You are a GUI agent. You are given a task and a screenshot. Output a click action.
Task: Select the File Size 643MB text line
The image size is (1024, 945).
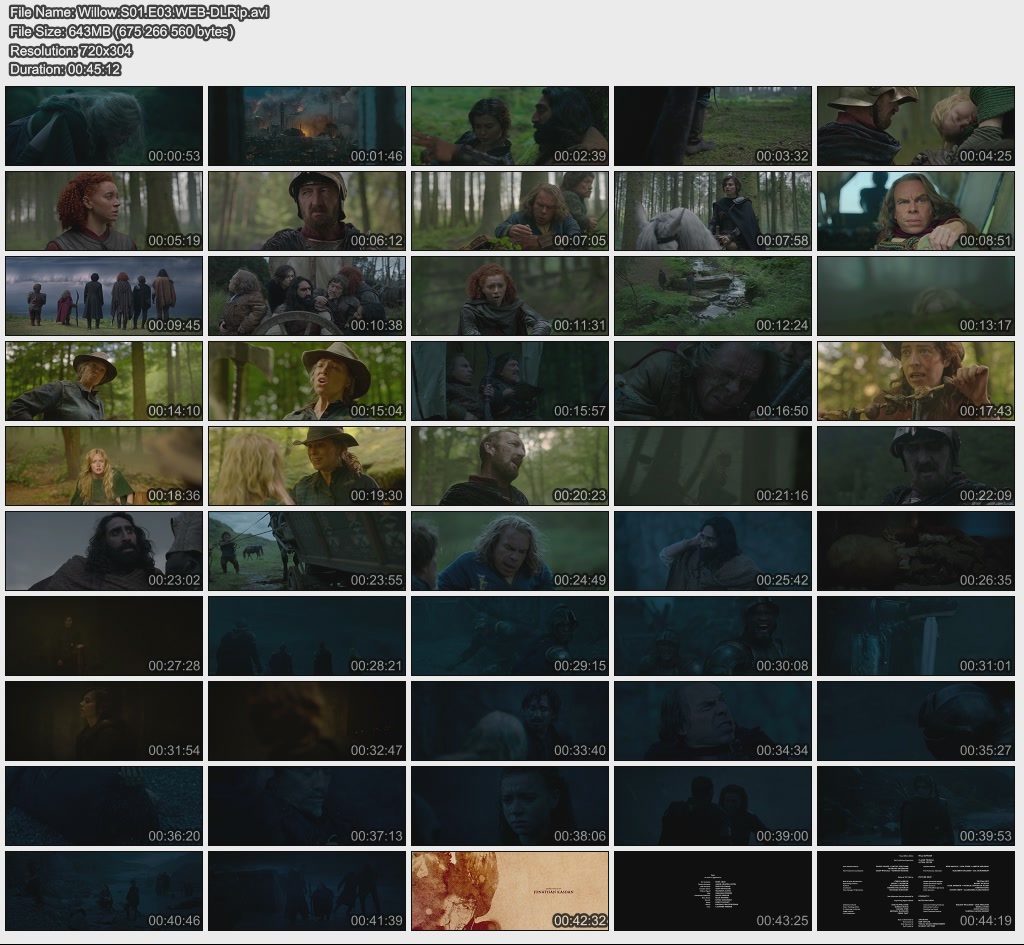[121, 31]
